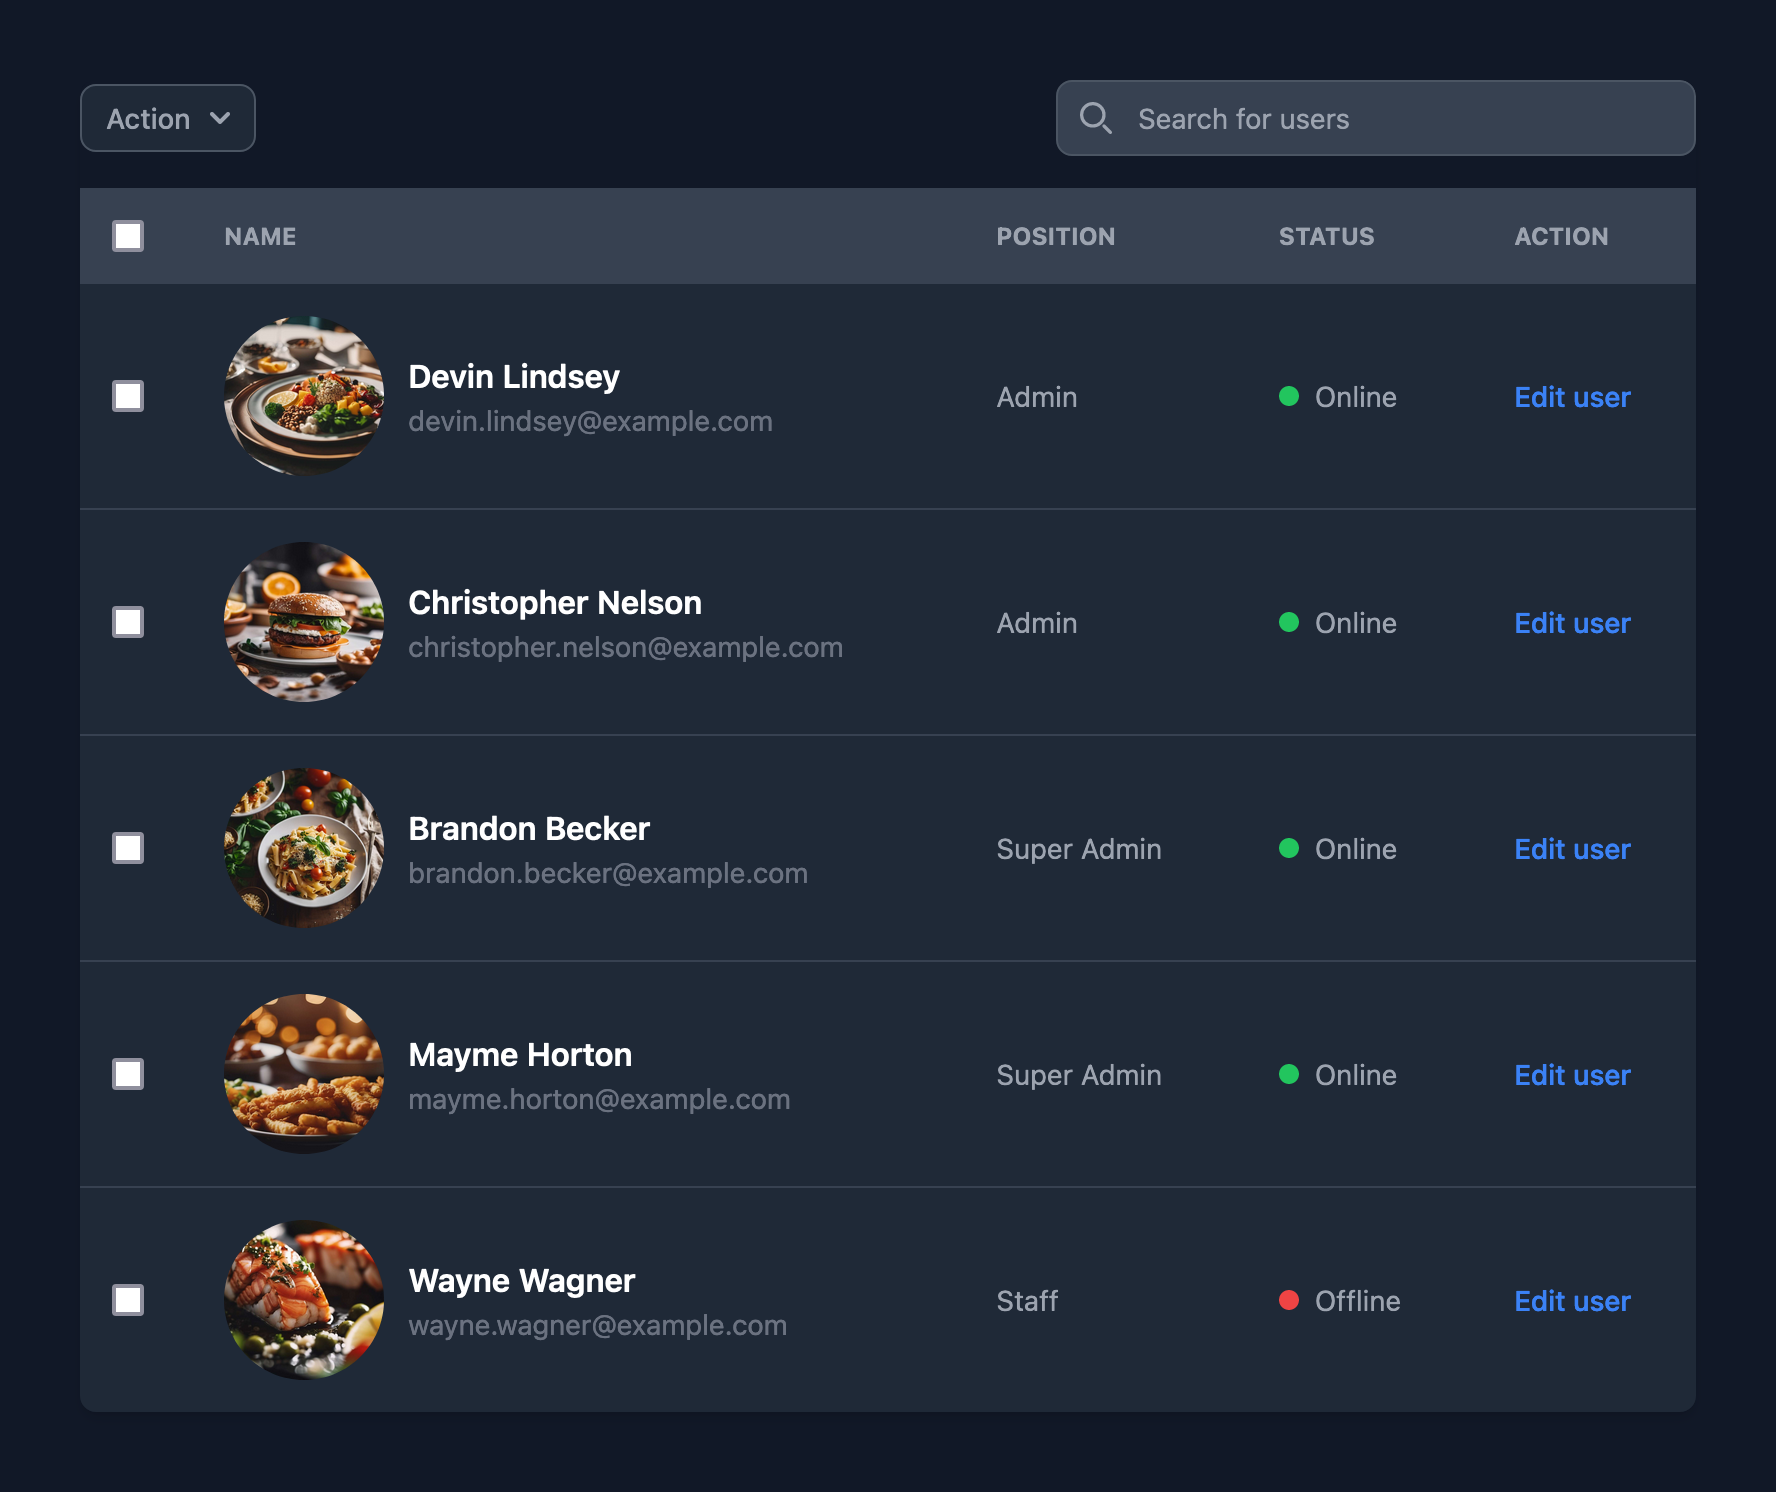
Task: Click Staff position in Wayne Wagner's row
Action: click(1027, 1301)
